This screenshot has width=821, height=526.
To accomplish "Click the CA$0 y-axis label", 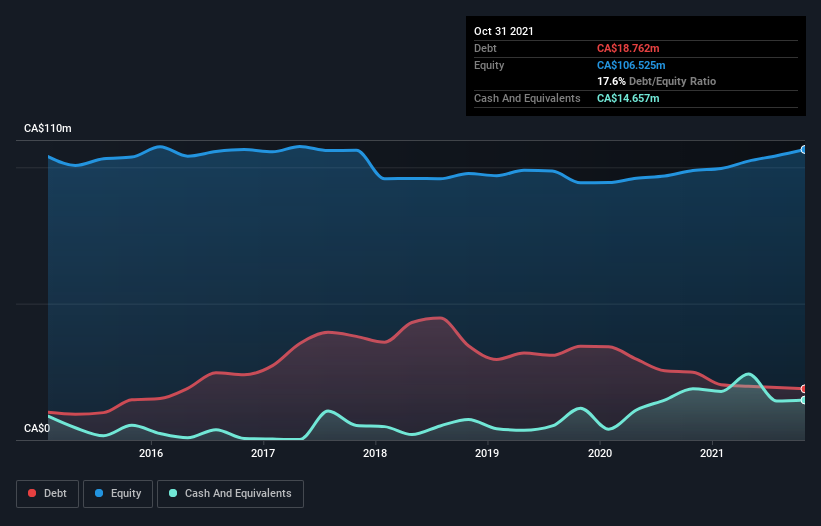I will pos(37,428).
